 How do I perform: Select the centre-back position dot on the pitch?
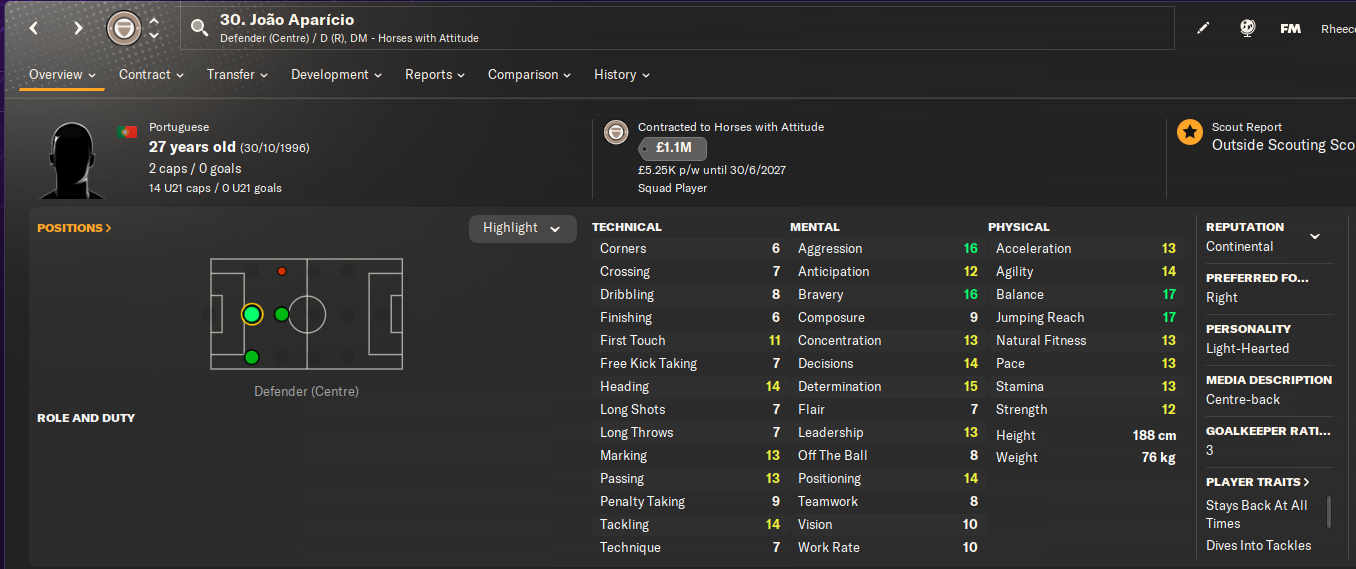click(x=251, y=314)
